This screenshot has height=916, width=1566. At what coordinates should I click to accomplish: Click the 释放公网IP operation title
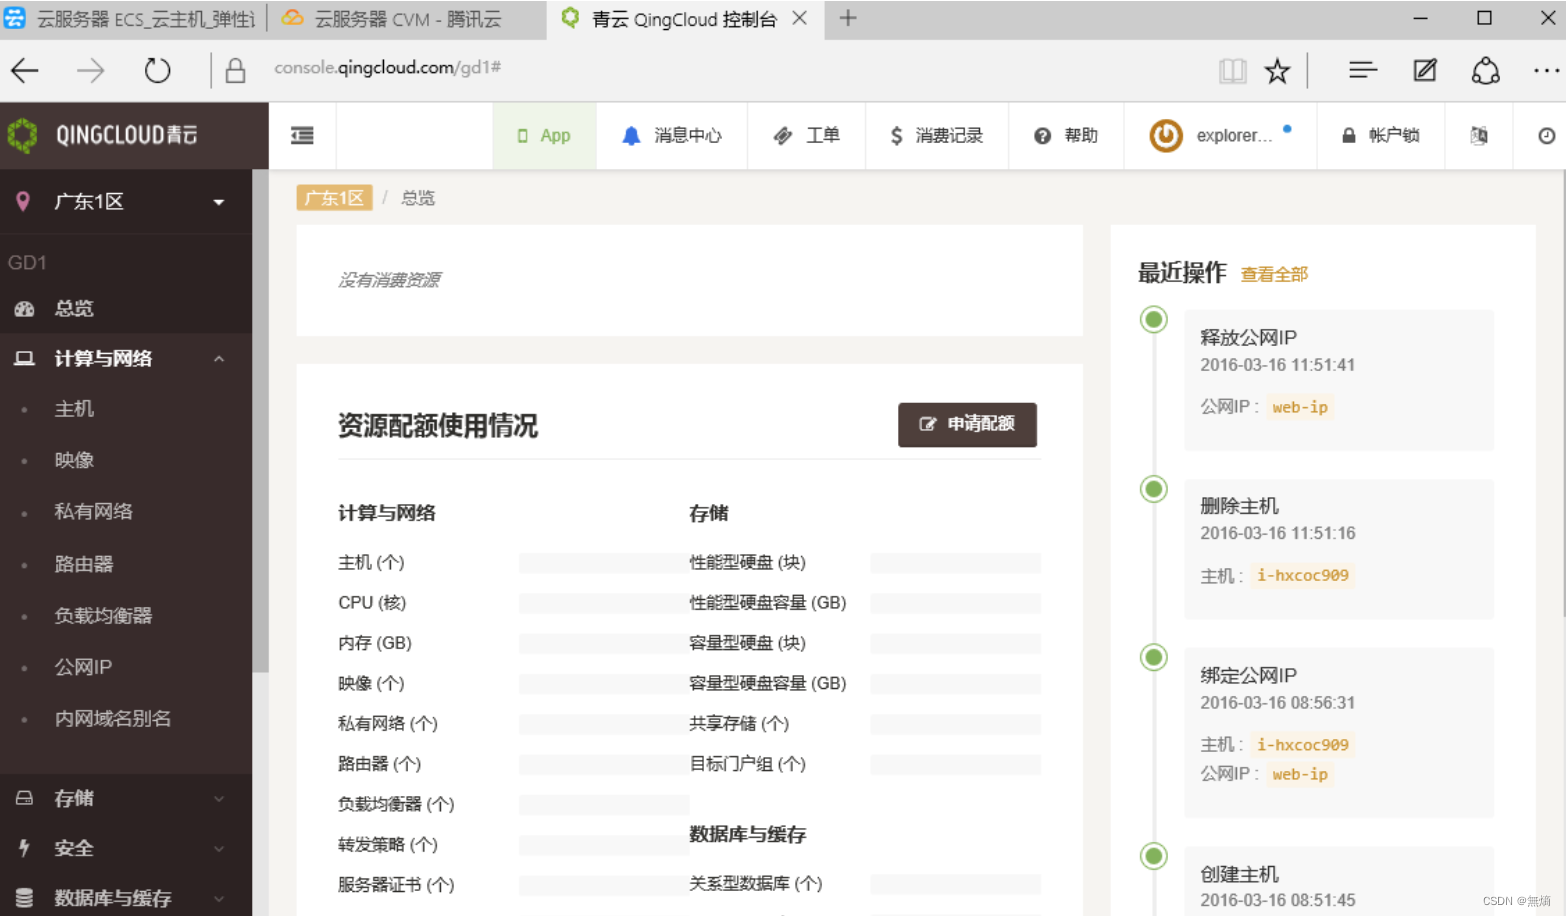coord(1248,337)
